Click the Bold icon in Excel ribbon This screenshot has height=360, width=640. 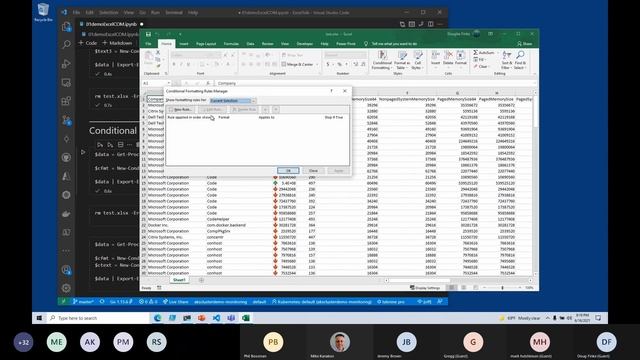click(x=174, y=64)
